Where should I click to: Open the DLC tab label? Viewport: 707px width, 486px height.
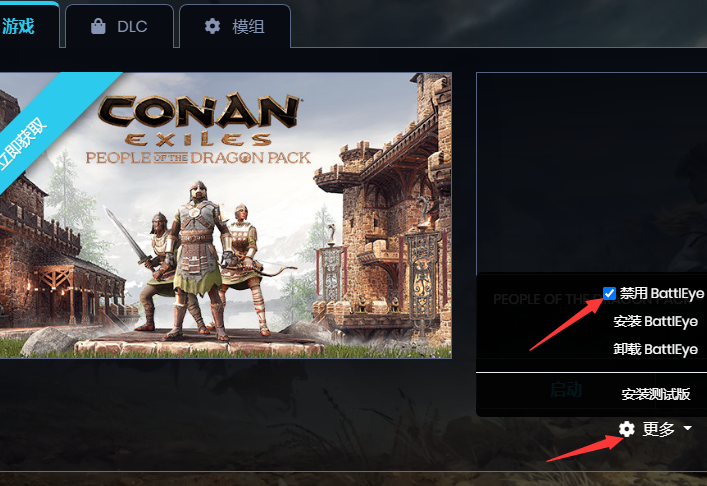click(132, 27)
